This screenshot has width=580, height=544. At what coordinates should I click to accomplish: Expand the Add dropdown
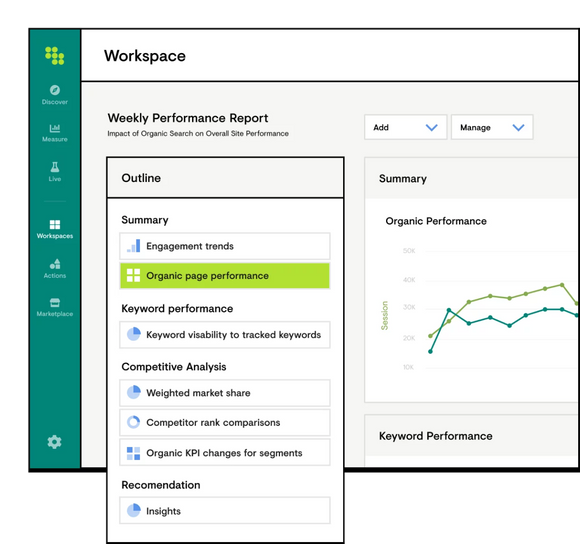click(x=405, y=127)
